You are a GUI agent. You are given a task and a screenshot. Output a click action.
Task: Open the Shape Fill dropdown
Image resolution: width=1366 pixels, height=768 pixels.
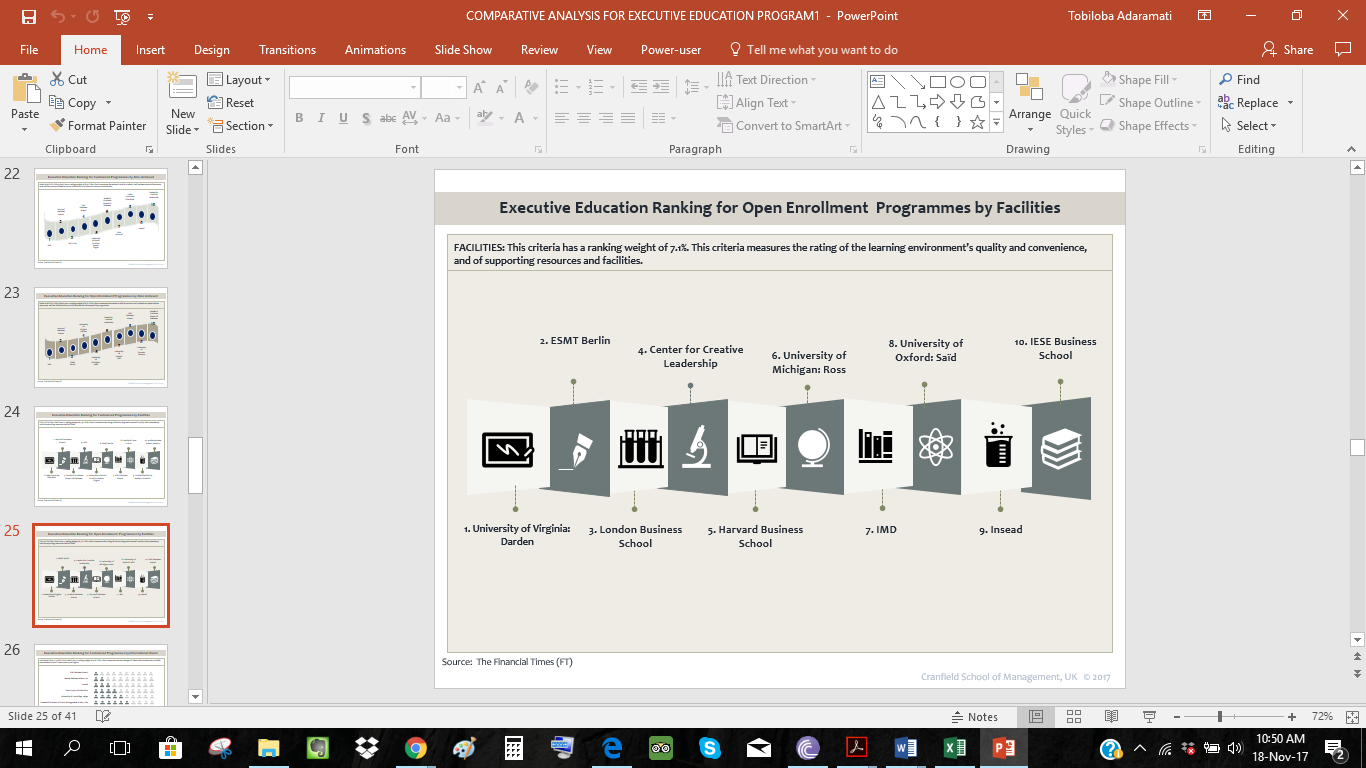coord(1139,80)
